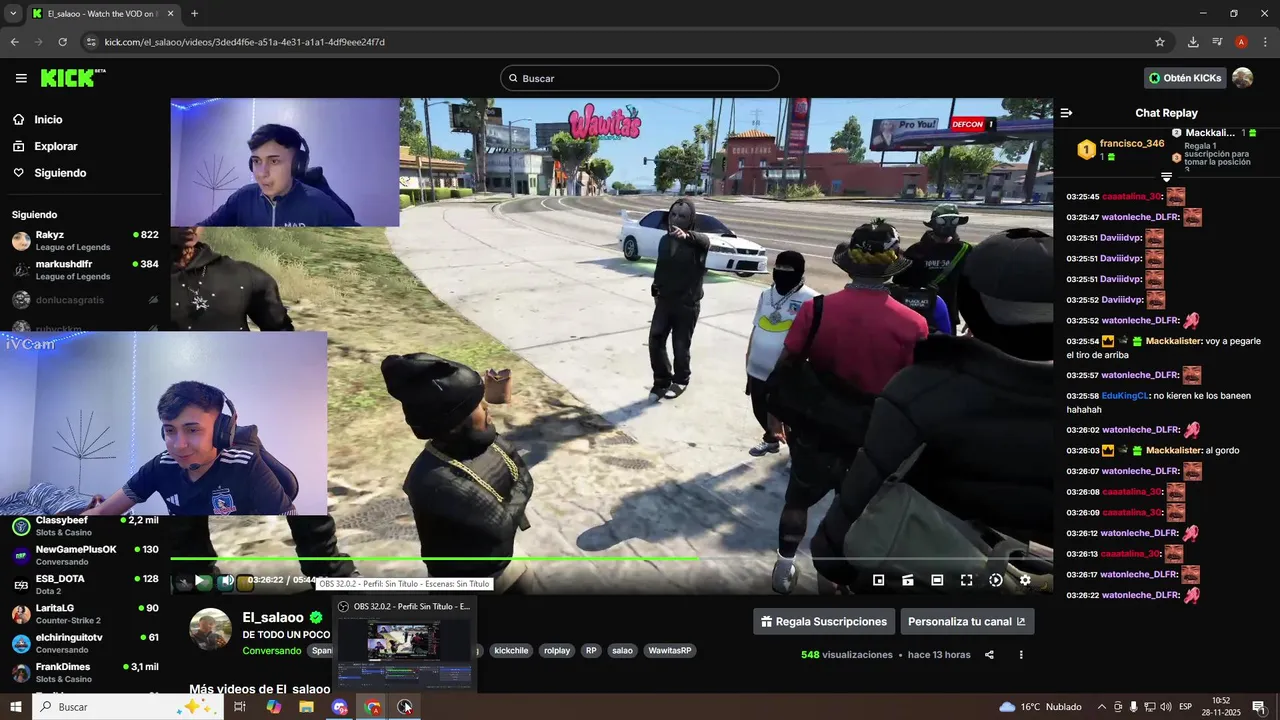Open the user profile avatar menu
Viewport: 1280px width, 720px height.
click(x=1243, y=78)
